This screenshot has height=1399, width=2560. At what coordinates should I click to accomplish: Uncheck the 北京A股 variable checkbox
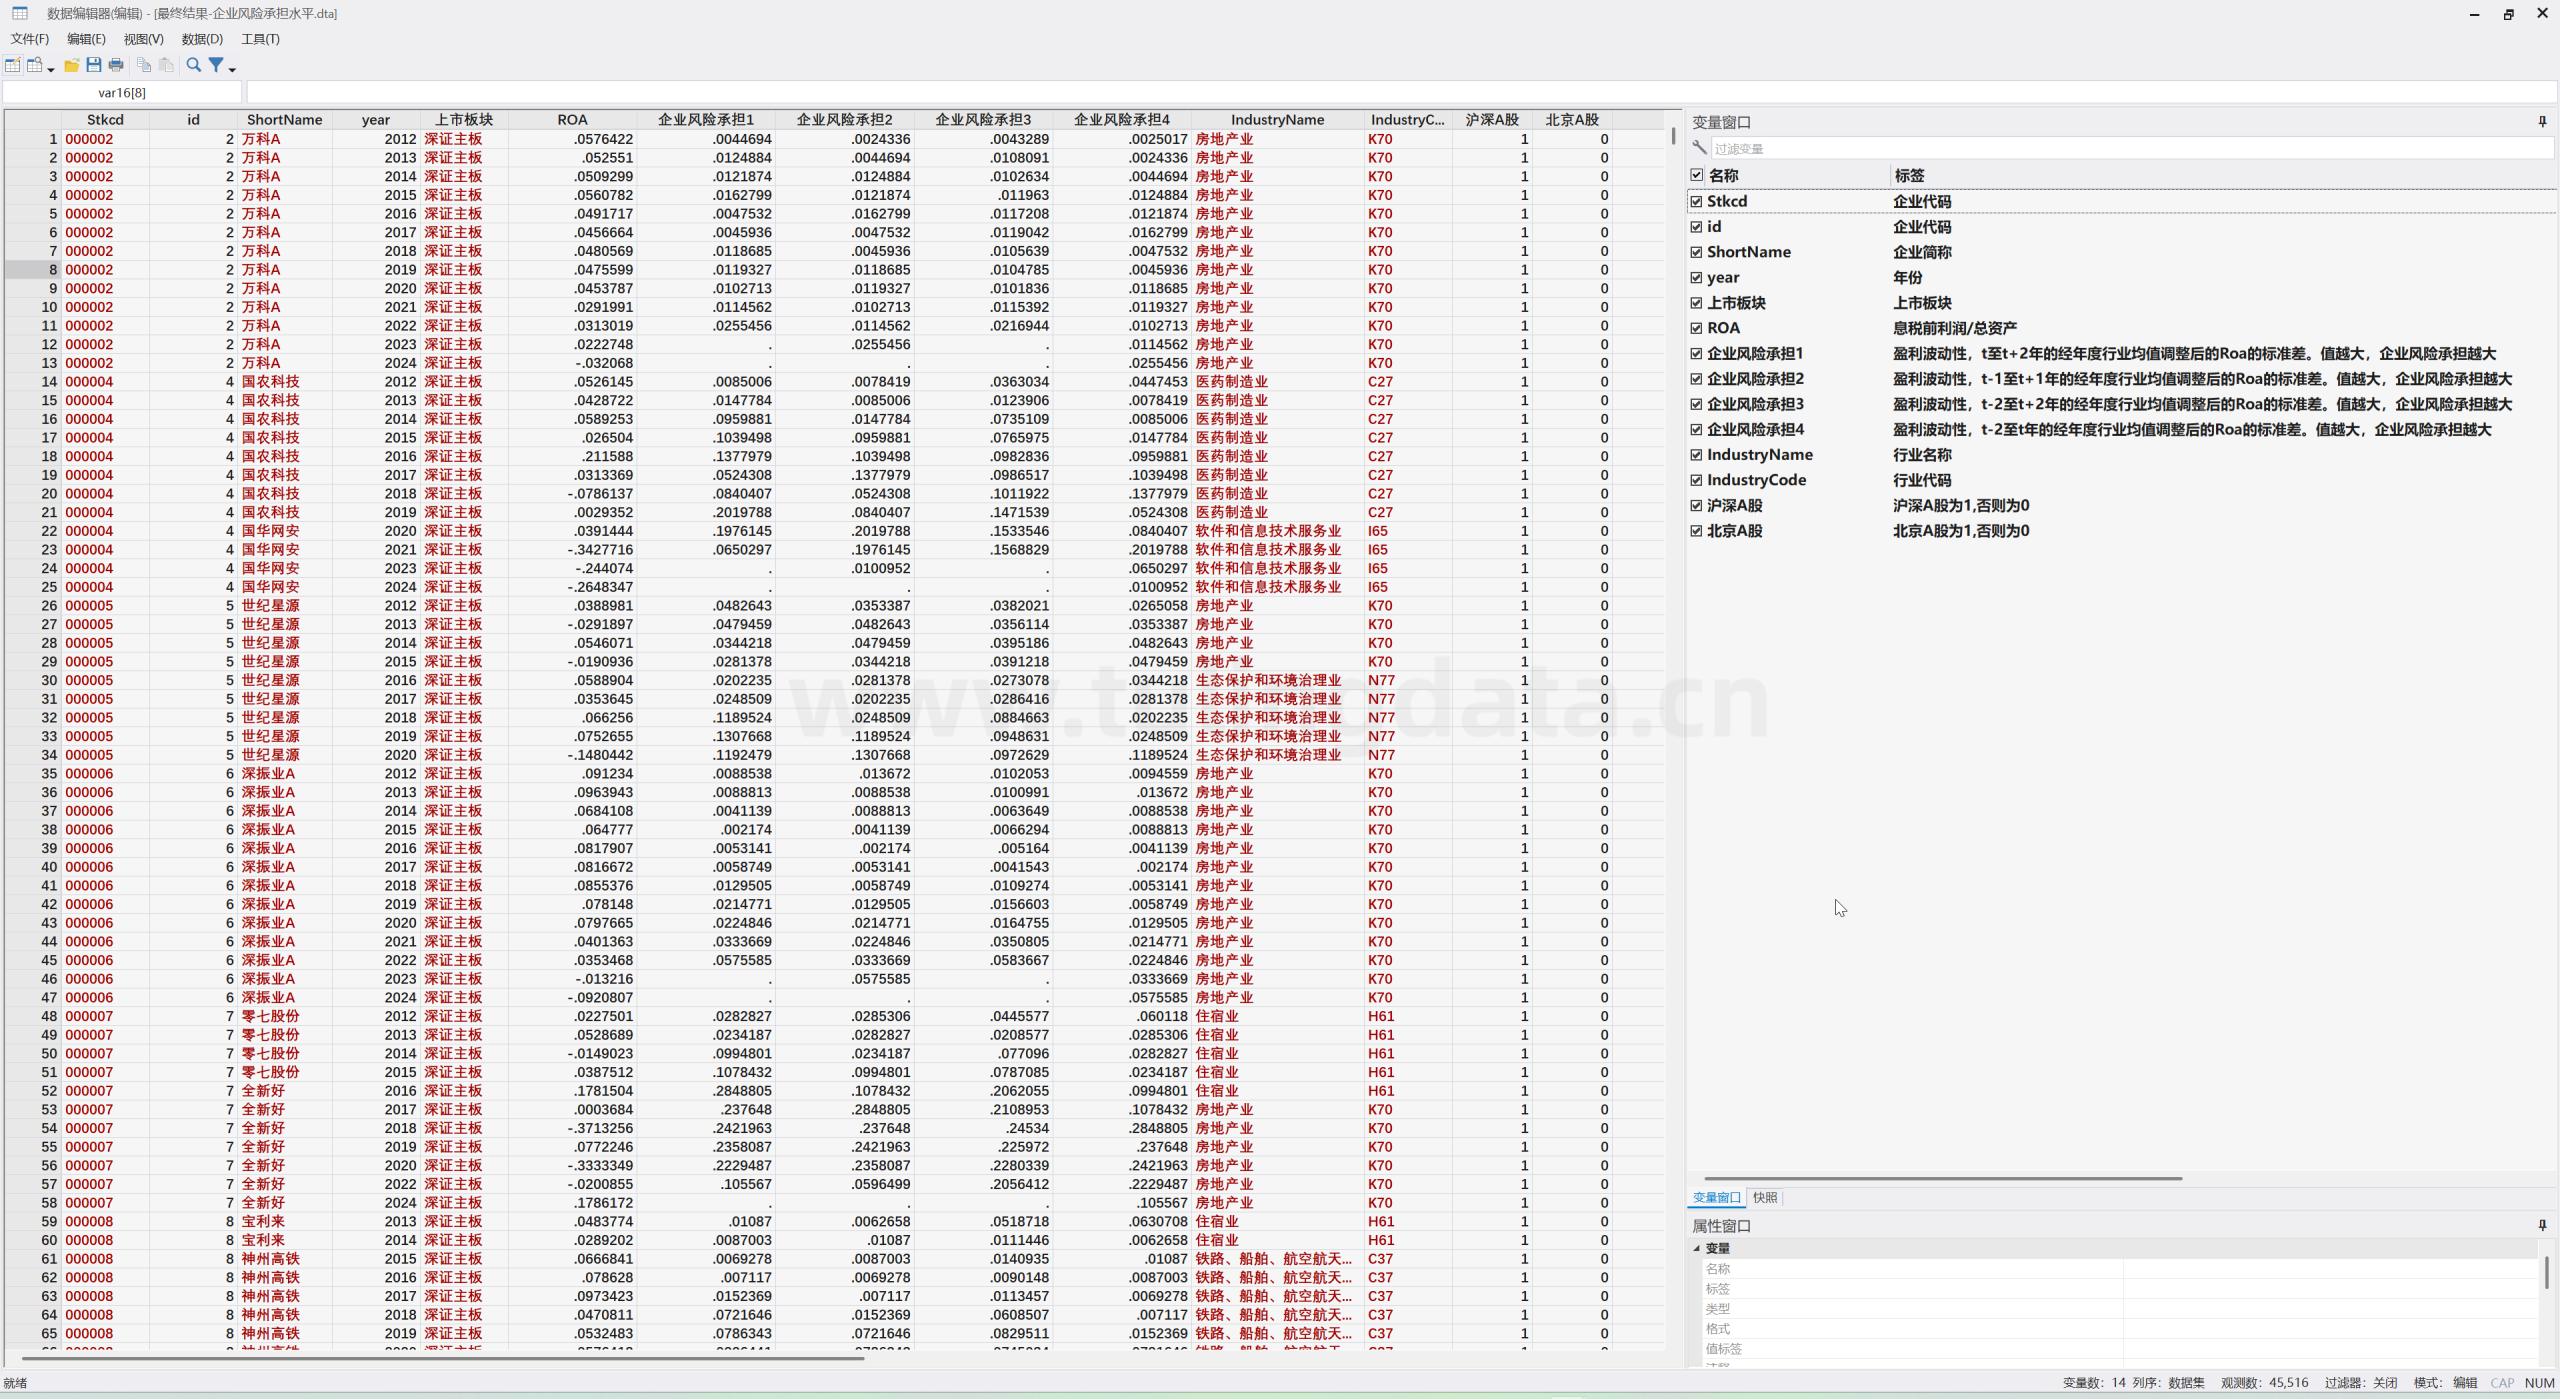pos(1697,531)
